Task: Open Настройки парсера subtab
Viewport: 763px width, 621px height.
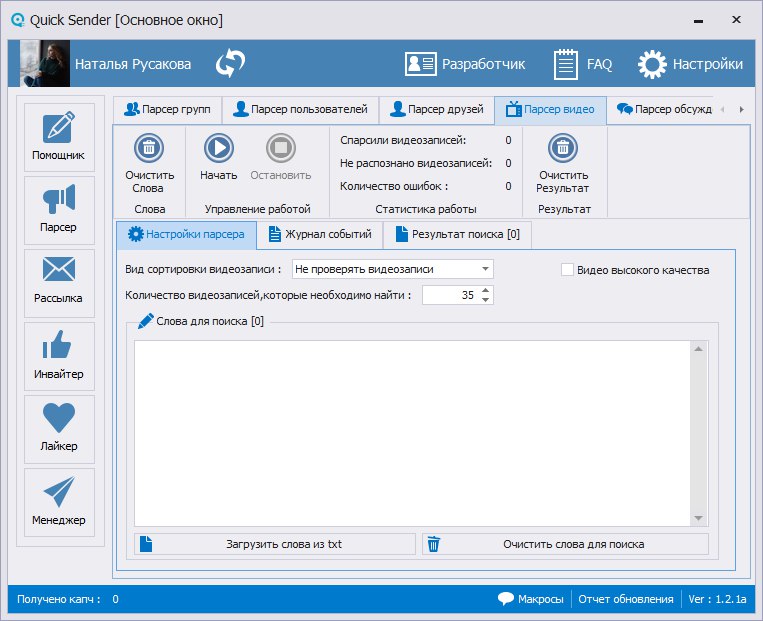Action: (x=186, y=235)
